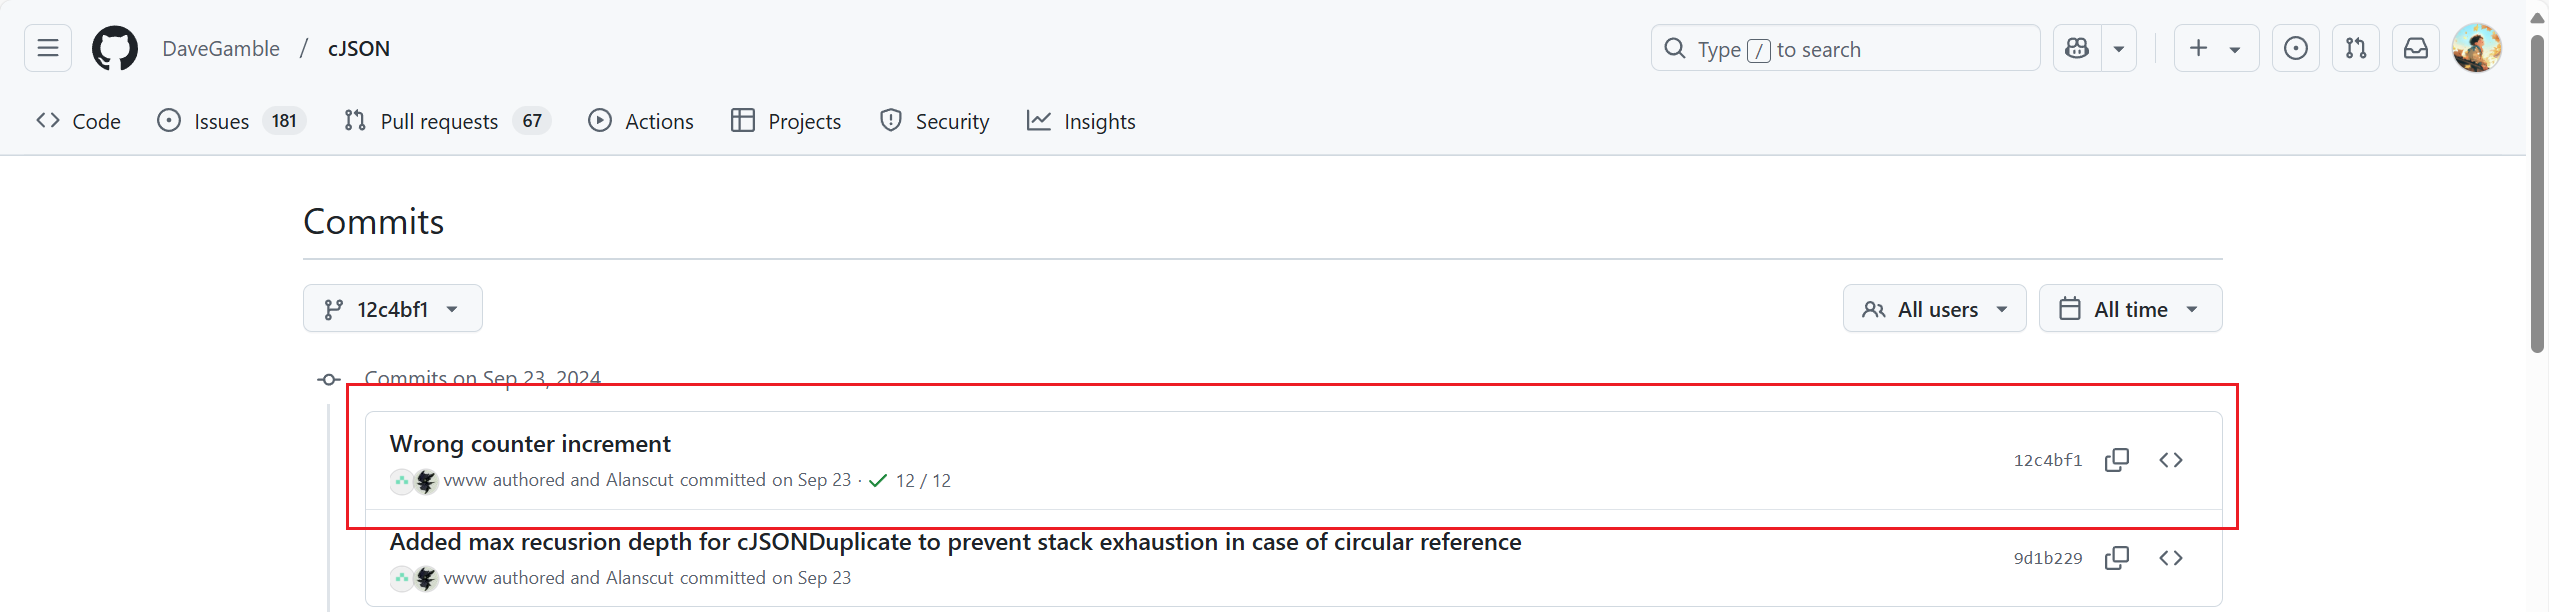Switch to the Pull requests tab
The height and width of the screenshot is (612, 2549).
[439, 121]
